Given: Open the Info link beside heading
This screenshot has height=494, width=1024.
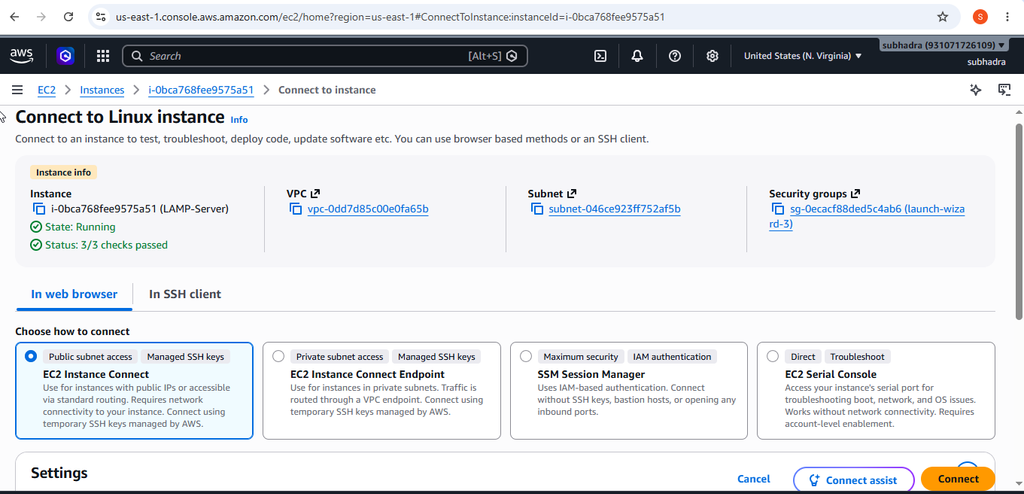Looking at the screenshot, I should click(239, 120).
